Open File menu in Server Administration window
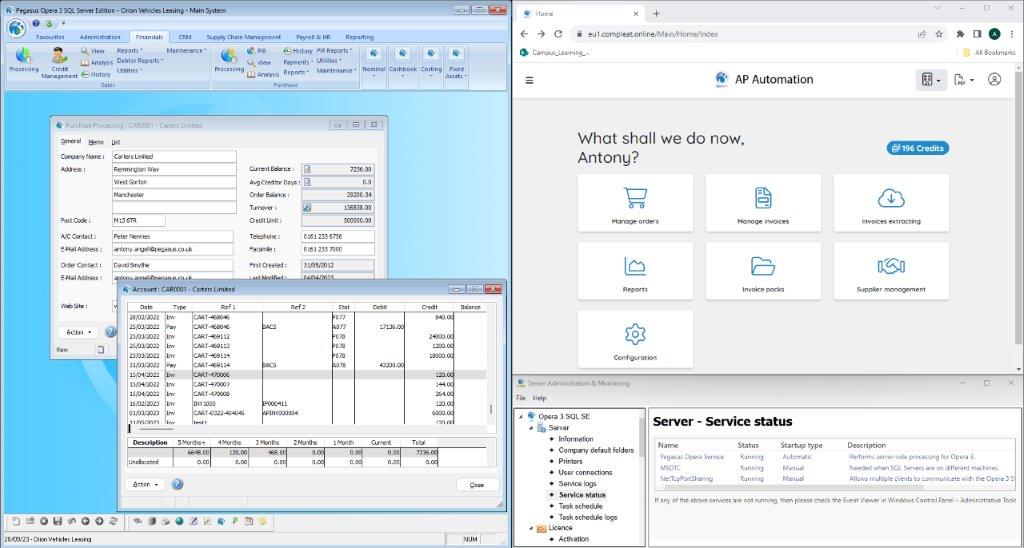Screen dimensions: 1024x548 (x=521, y=398)
